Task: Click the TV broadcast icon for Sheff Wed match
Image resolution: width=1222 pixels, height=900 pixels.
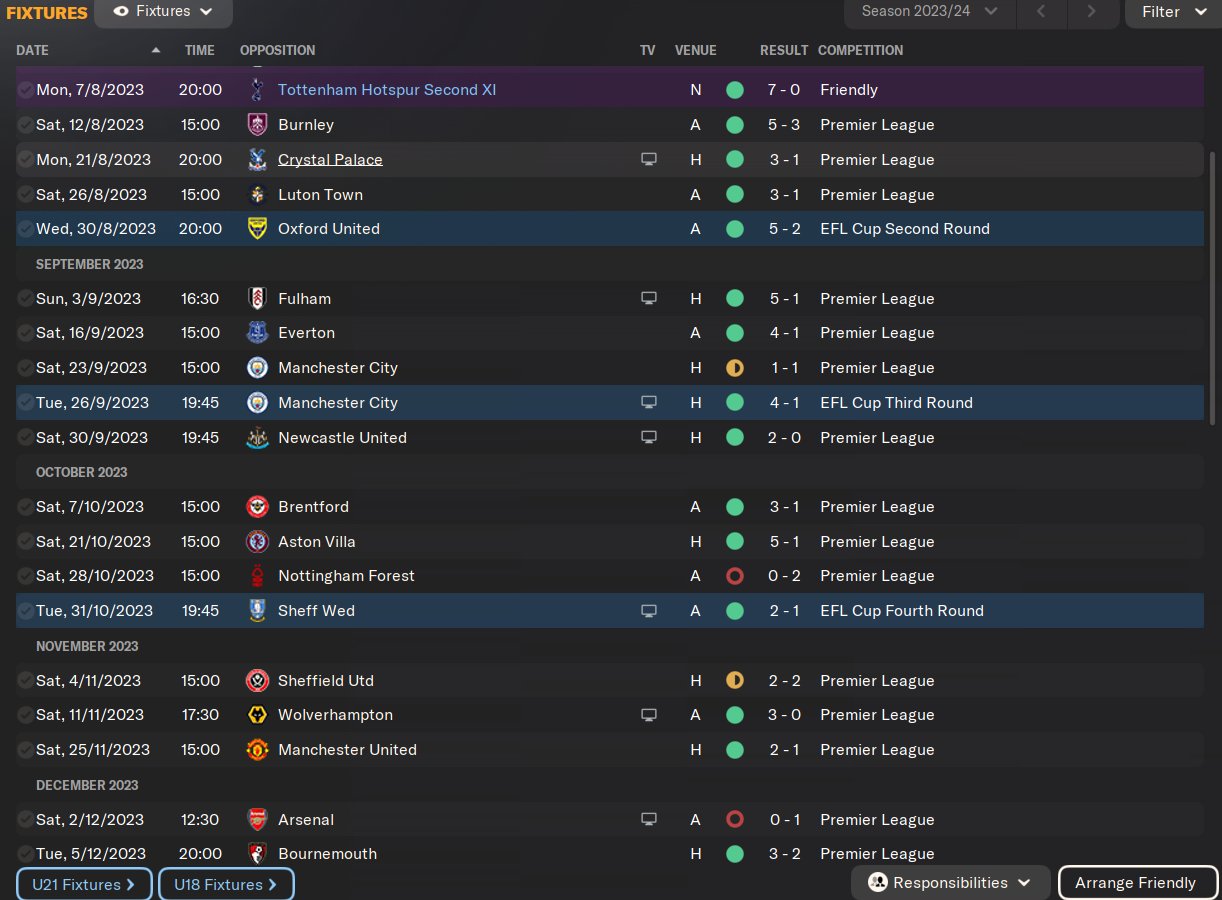Action: (x=649, y=611)
